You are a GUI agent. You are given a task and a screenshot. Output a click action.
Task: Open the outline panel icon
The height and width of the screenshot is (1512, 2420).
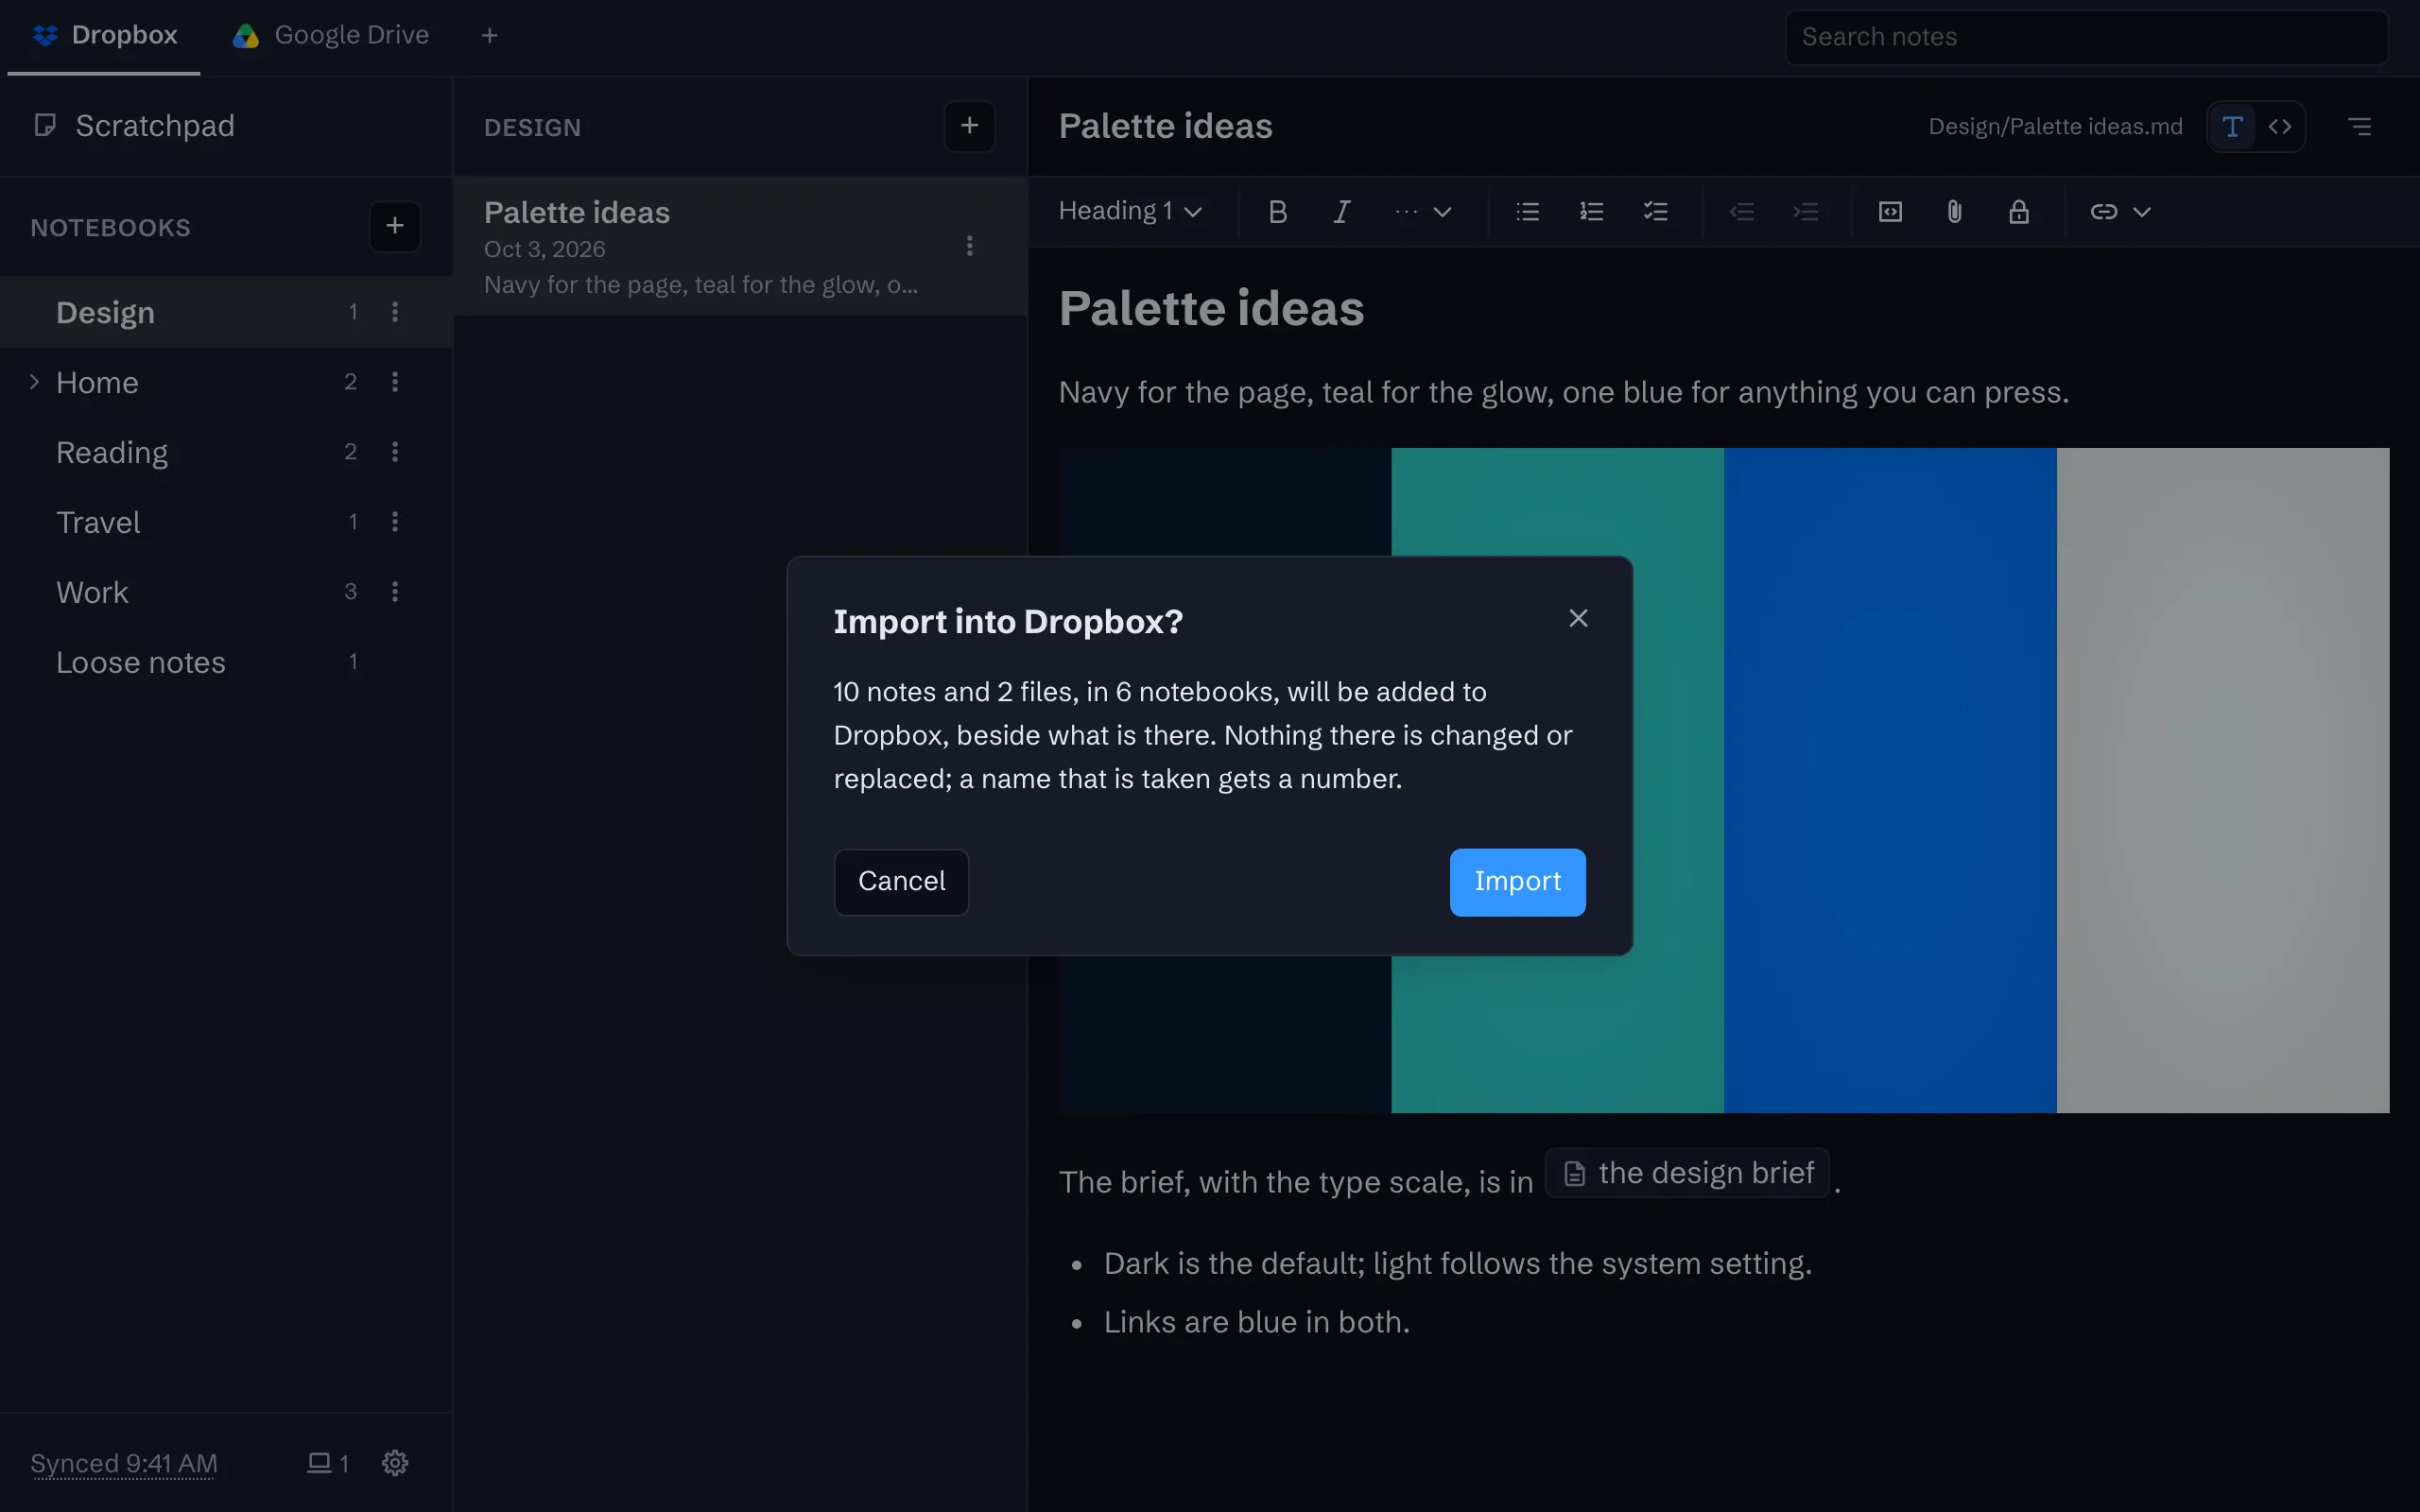2360,127
